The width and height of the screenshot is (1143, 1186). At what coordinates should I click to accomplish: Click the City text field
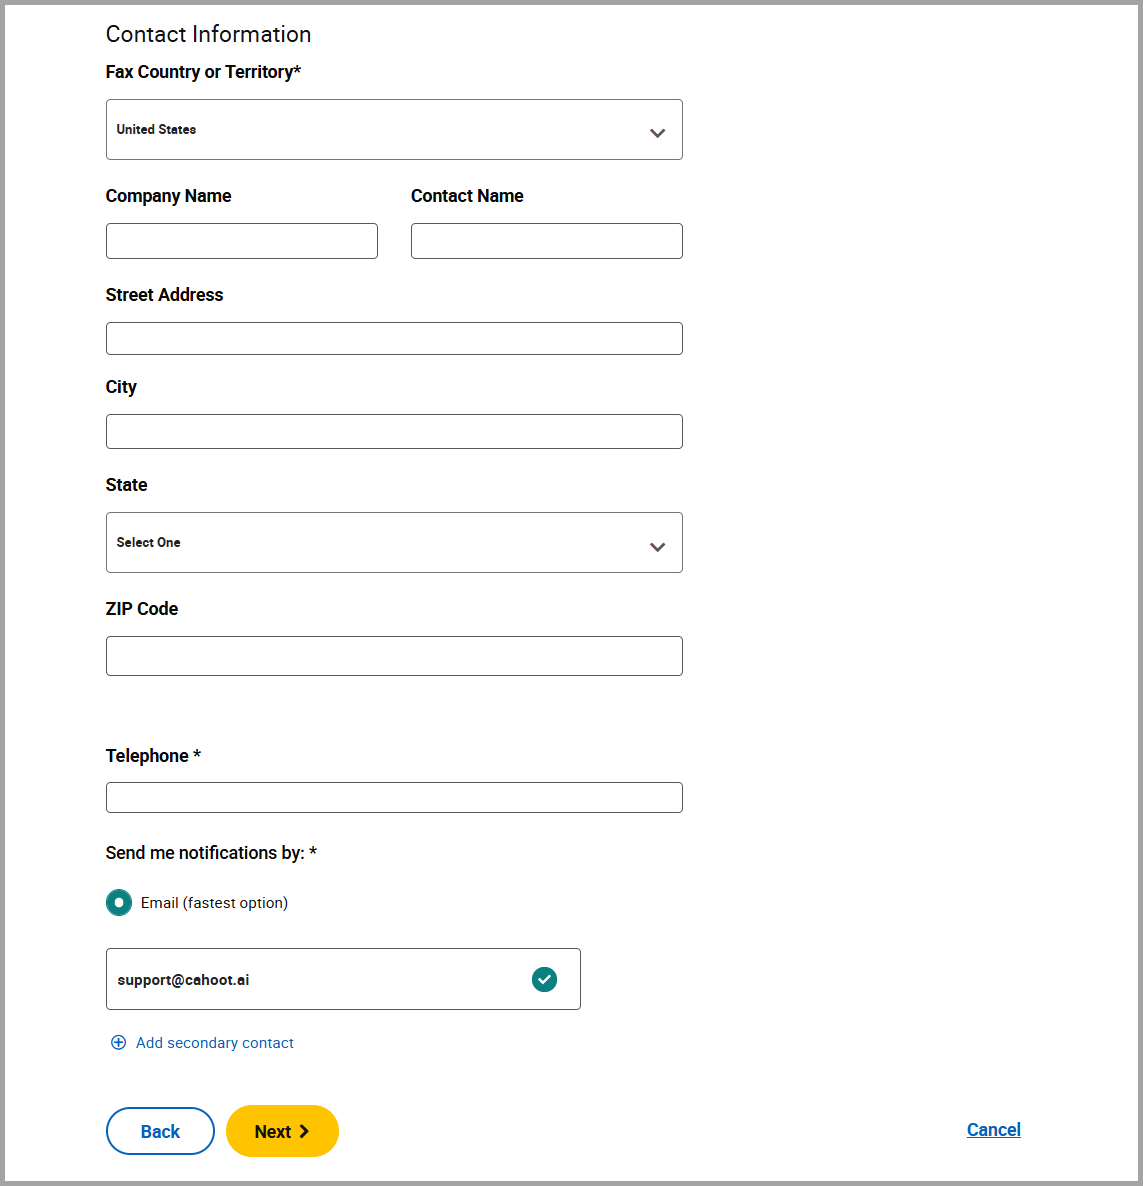tap(394, 431)
